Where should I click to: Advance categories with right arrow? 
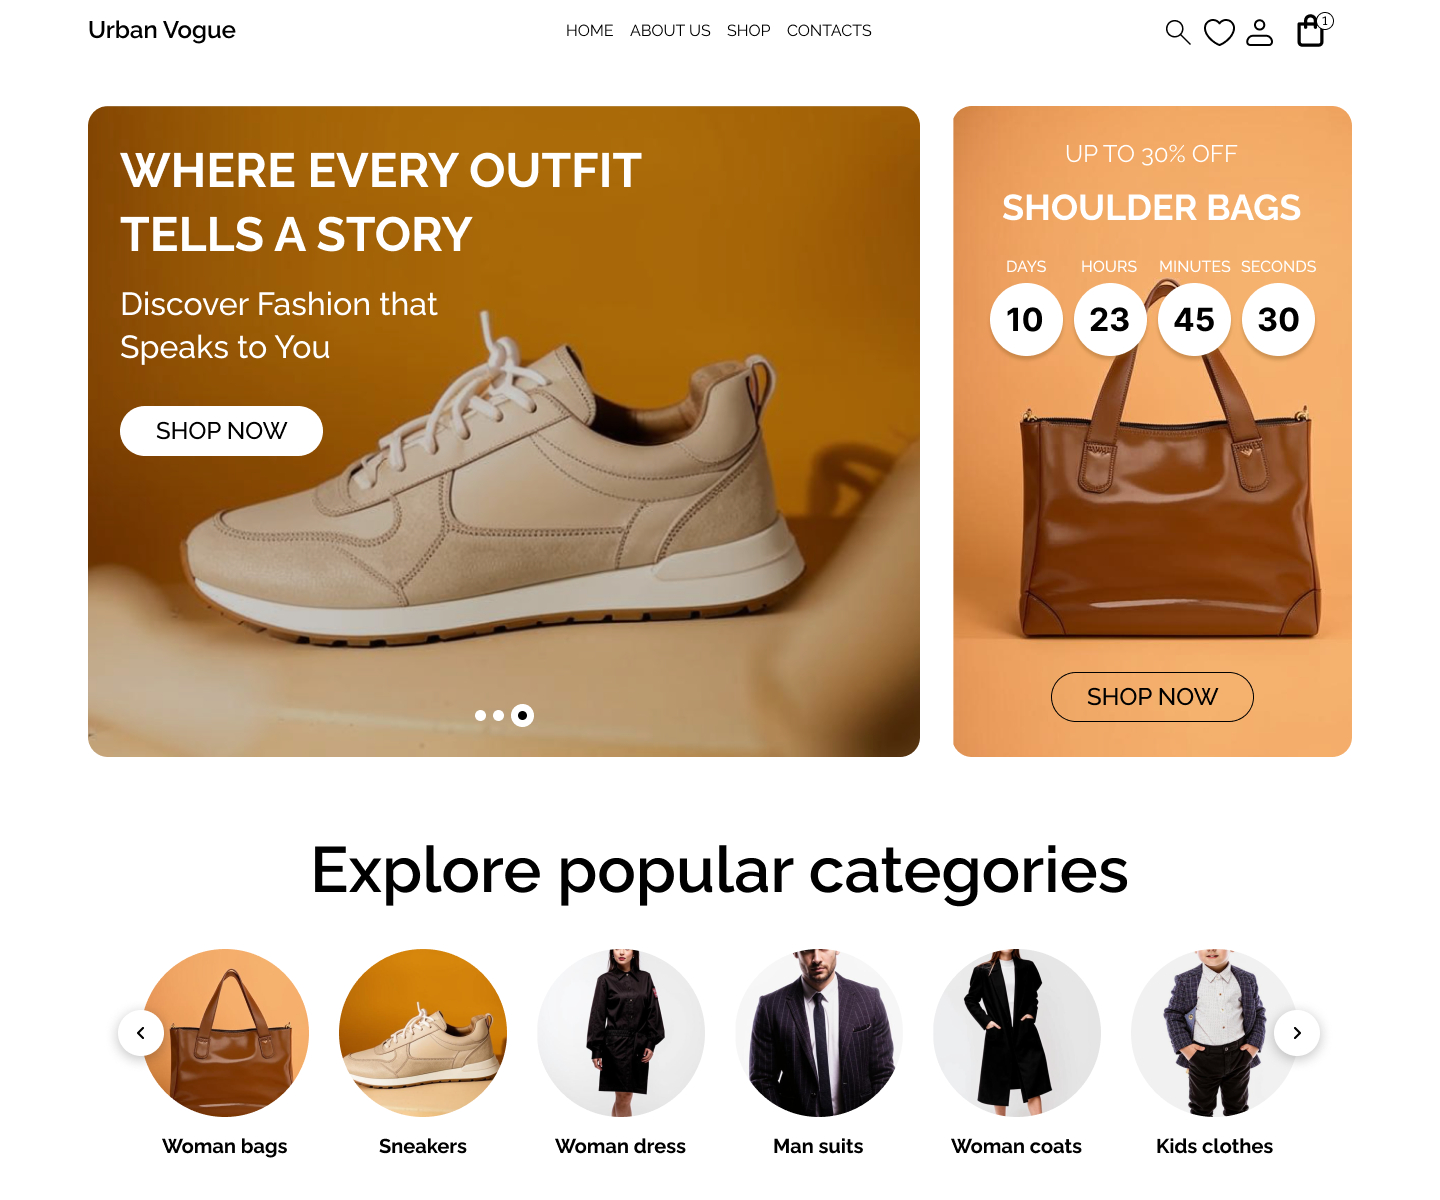click(x=1297, y=1033)
